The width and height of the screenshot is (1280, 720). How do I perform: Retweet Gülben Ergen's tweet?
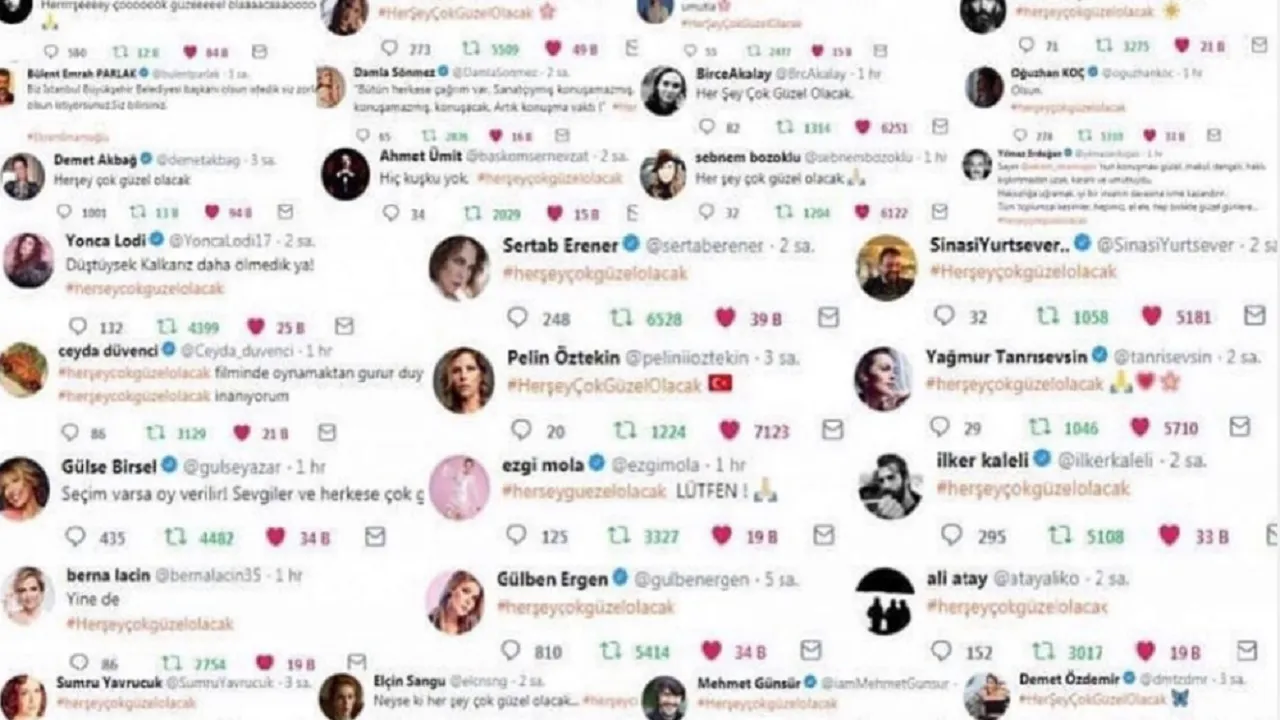point(610,651)
